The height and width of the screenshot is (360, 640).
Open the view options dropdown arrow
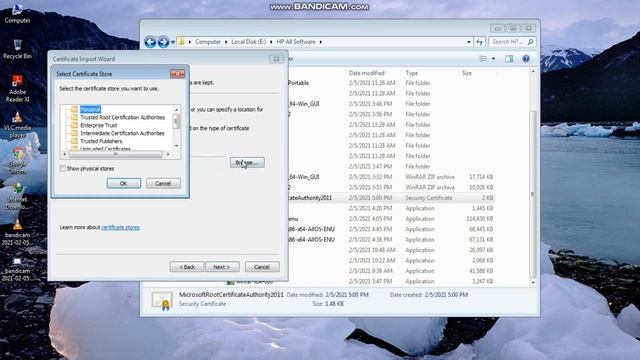493,59
